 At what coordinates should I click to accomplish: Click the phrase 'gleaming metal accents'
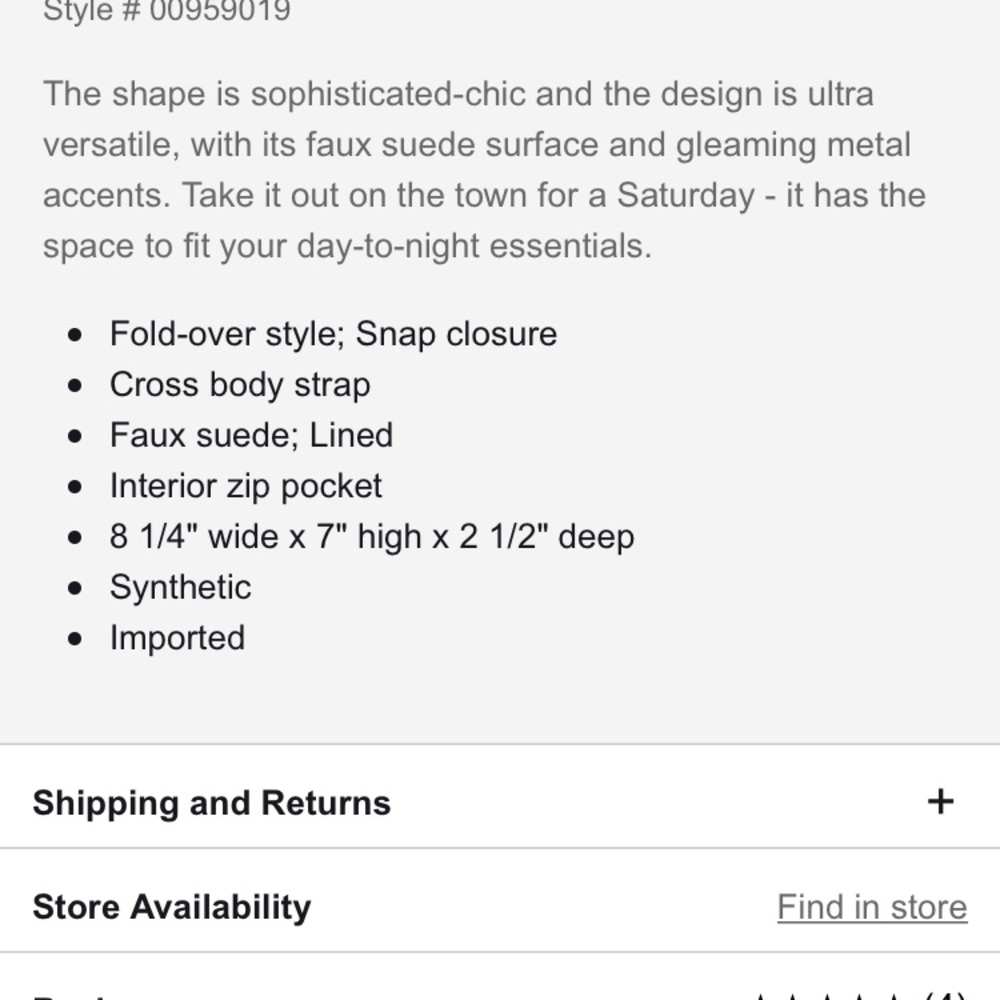pos(792,145)
